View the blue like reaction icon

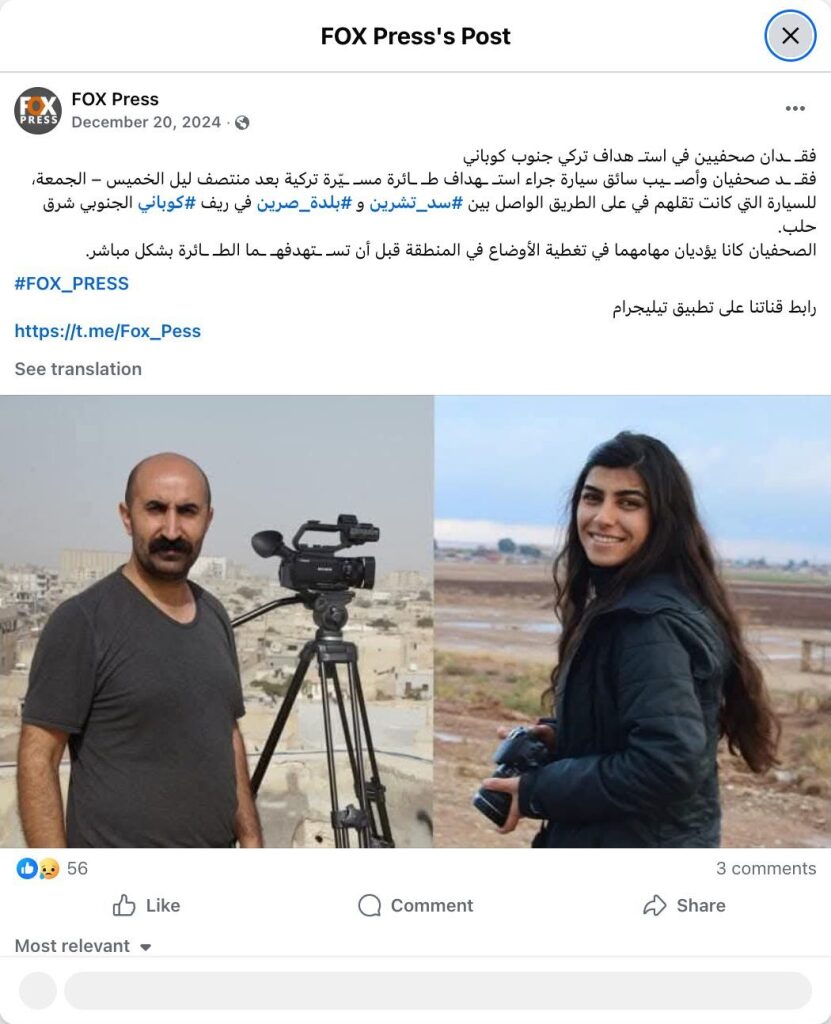click(27, 869)
